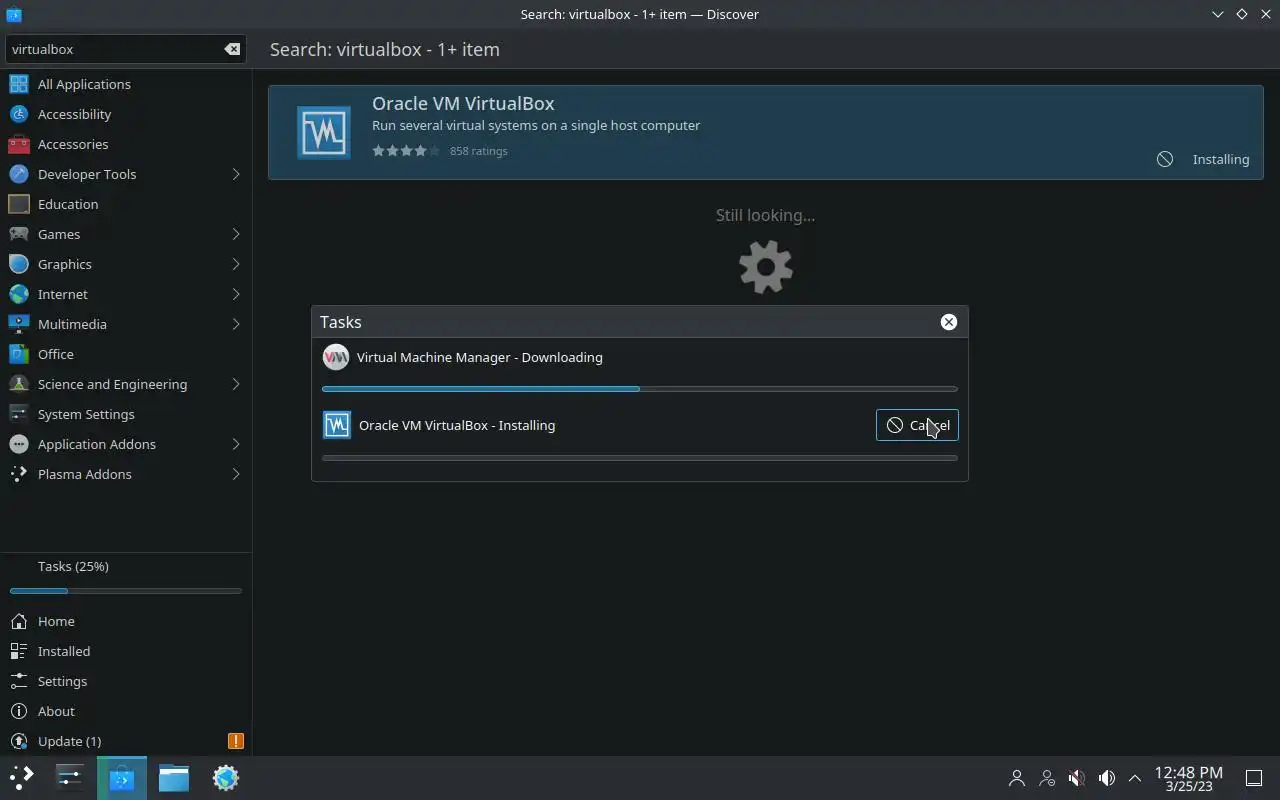Click the Oracle VM VirtualBox result icon
This screenshot has height=800, width=1280.
pos(324,132)
